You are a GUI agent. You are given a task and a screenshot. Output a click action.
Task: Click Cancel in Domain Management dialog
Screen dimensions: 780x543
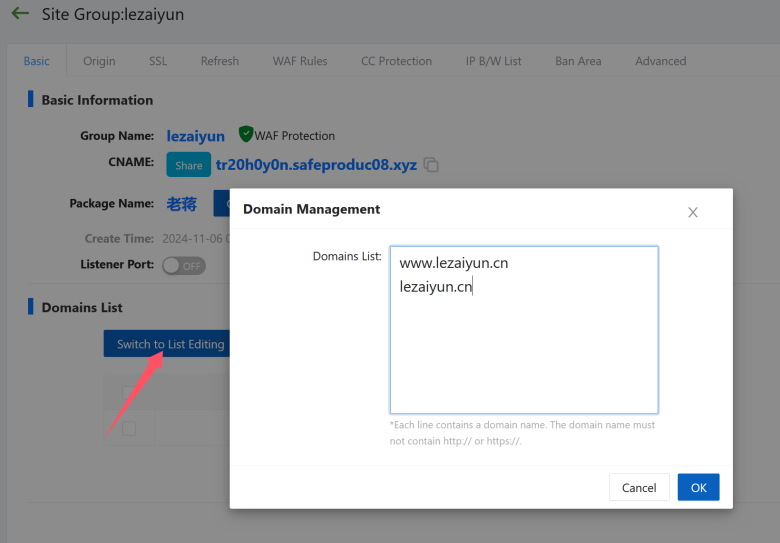tap(639, 487)
